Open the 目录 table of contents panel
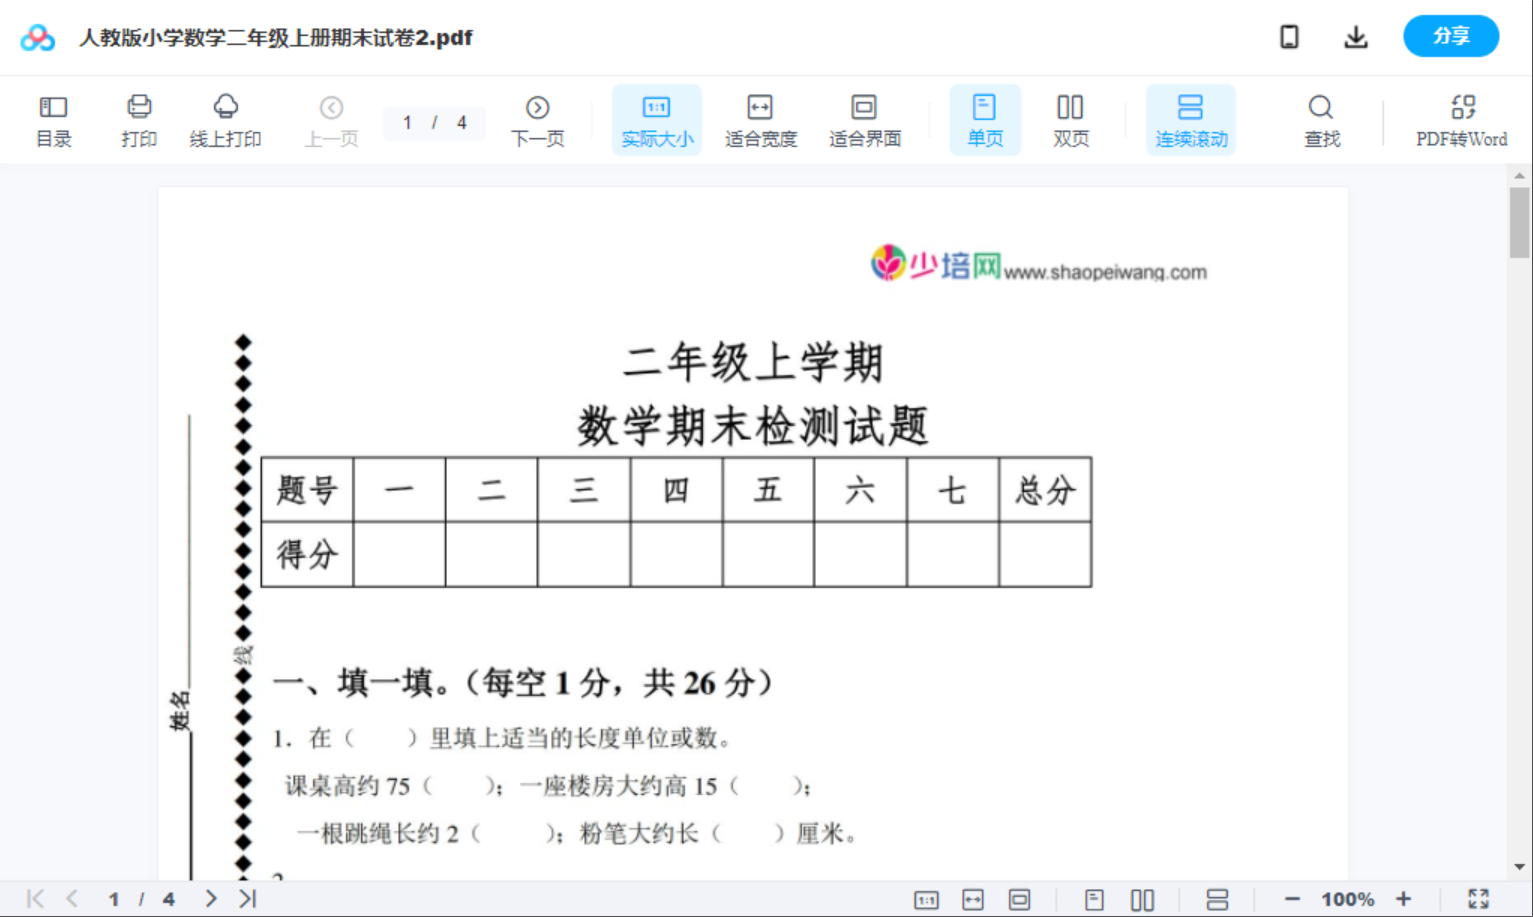Viewport: 1533px width, 917px height. click(x=53, y=119)
